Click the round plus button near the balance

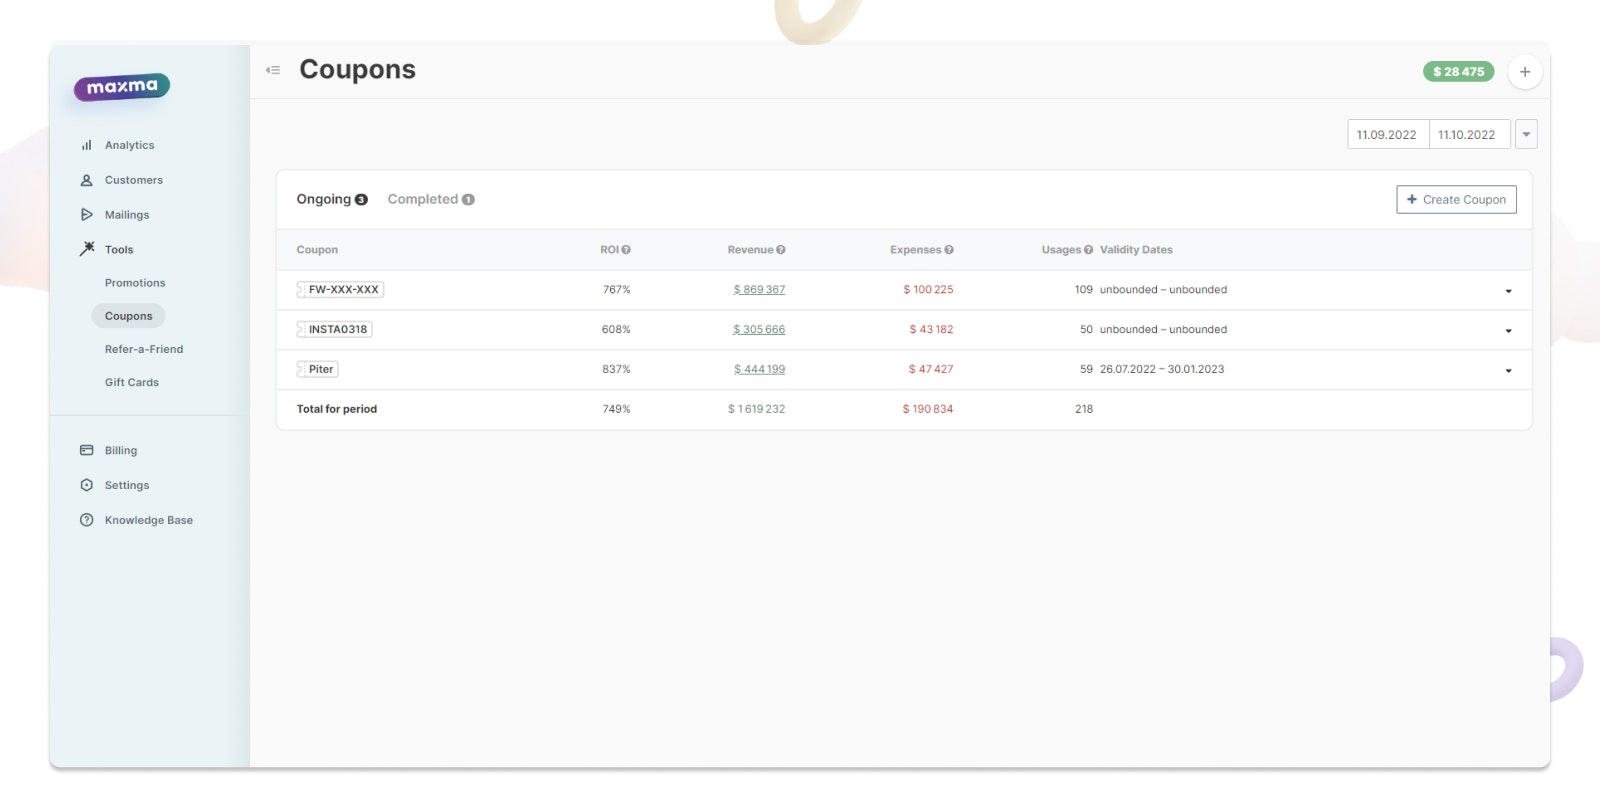point(1525,72)
